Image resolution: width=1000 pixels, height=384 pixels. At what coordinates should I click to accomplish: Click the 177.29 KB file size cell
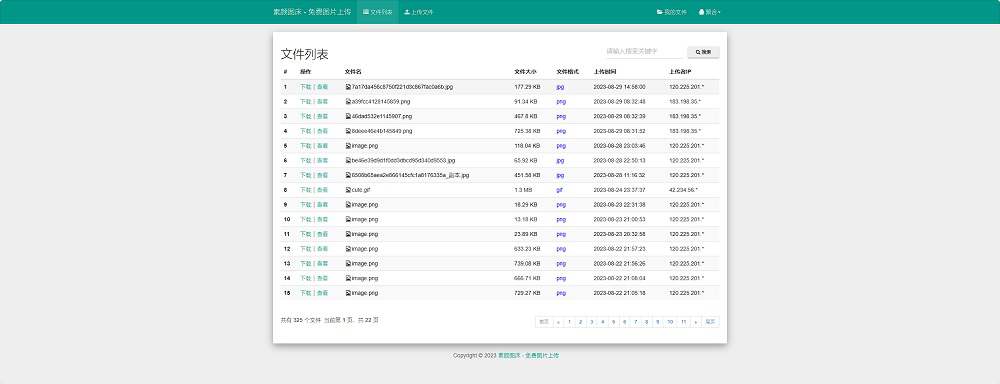pyautogui.click(x=527, y=87)
